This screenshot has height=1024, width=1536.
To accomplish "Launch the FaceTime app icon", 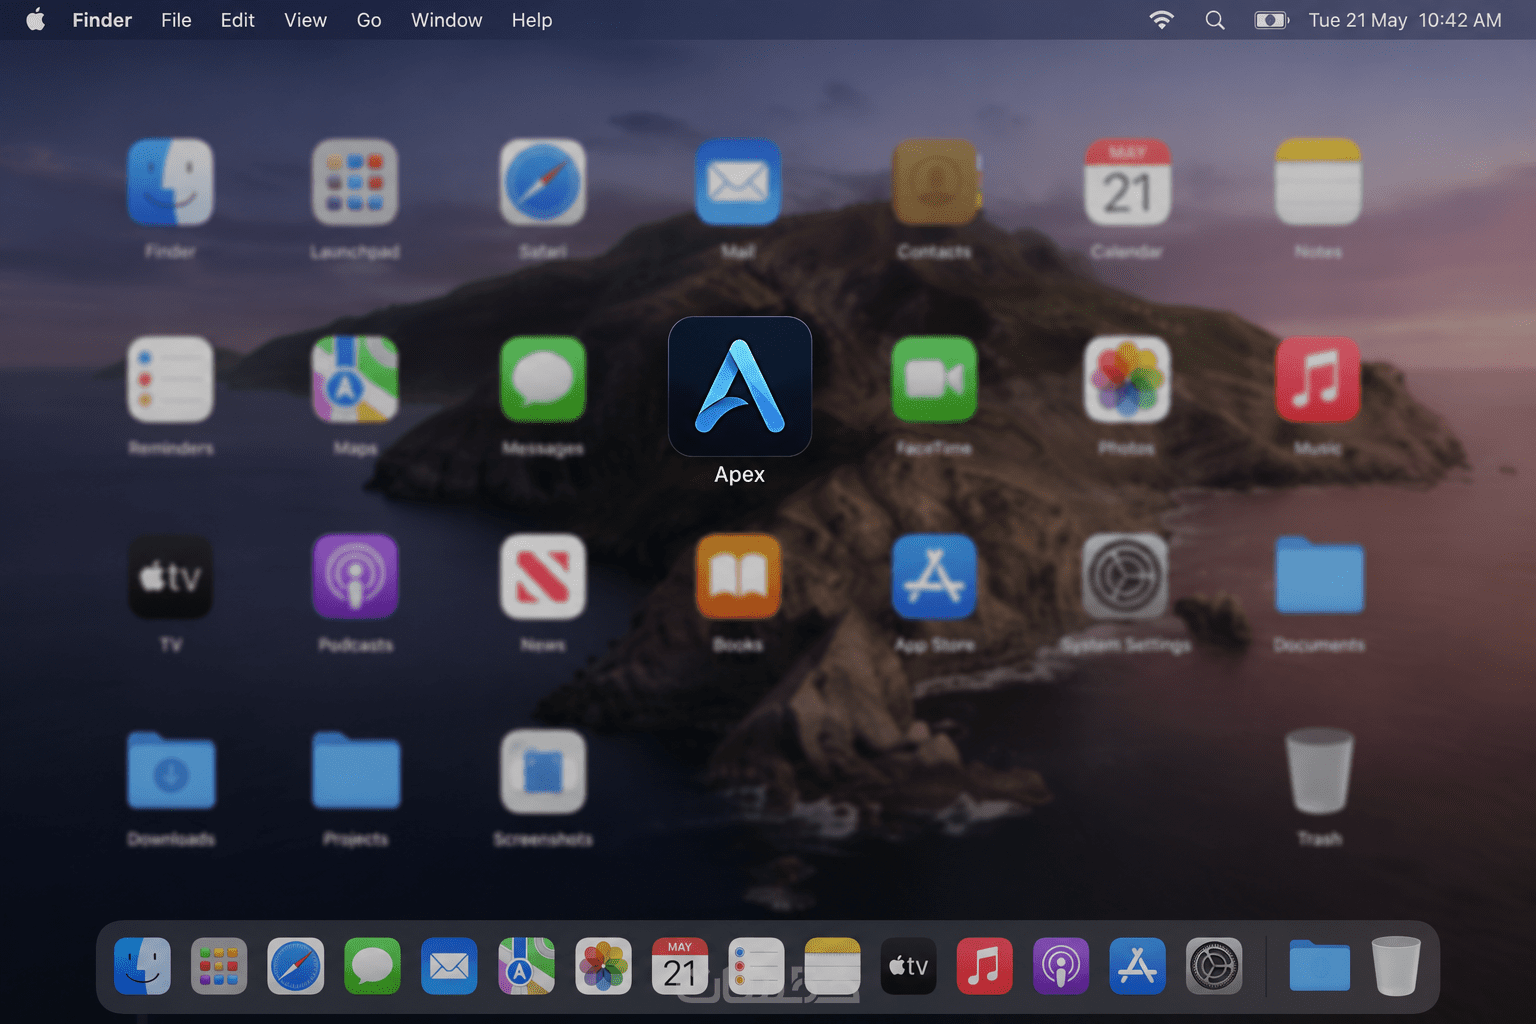I will [934, 379].
